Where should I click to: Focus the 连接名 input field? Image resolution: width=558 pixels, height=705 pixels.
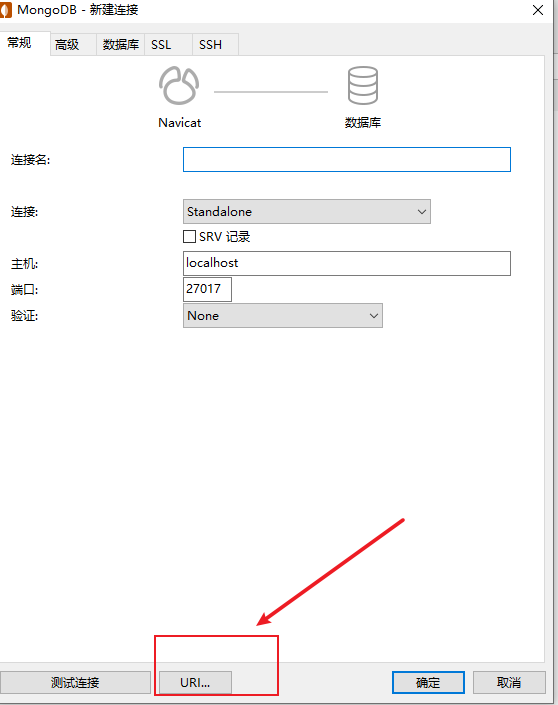pyautogui.click(x=347, y=159)
